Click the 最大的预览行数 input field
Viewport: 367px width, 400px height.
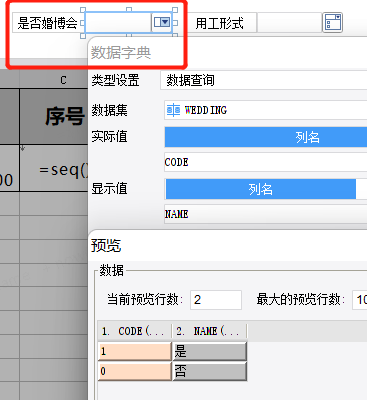[x=360, y=300]
